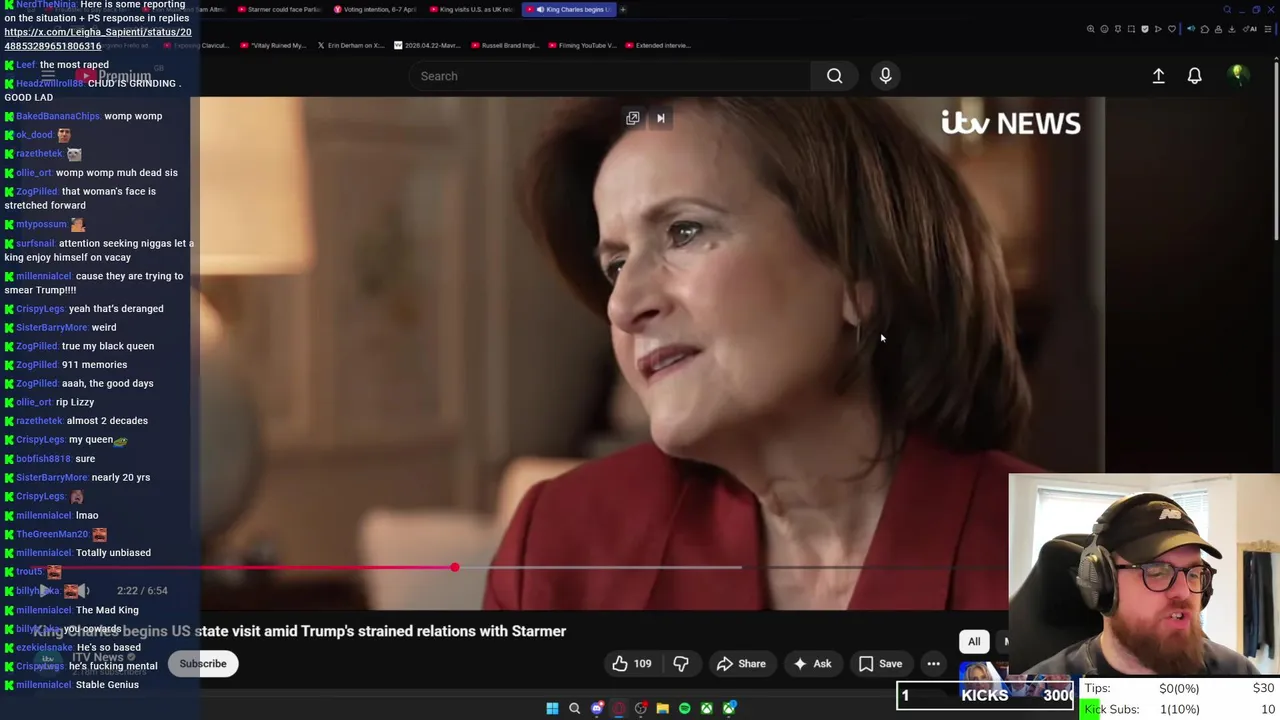The image size is (1280, 720).
Task: Open the YouTube upload/create icon
Action: coord(1158,76)
